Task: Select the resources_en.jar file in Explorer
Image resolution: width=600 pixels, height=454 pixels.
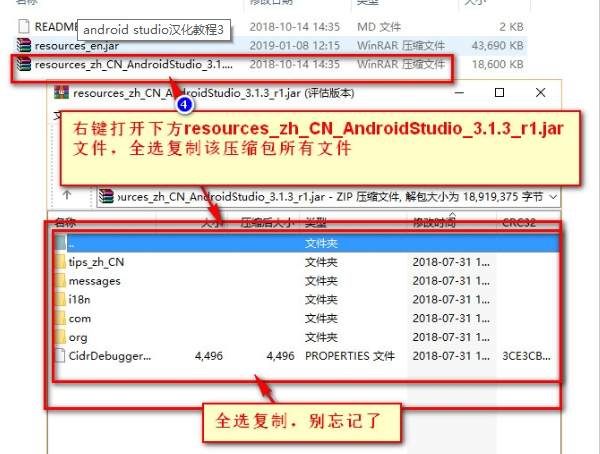Action: coord(271,46)
